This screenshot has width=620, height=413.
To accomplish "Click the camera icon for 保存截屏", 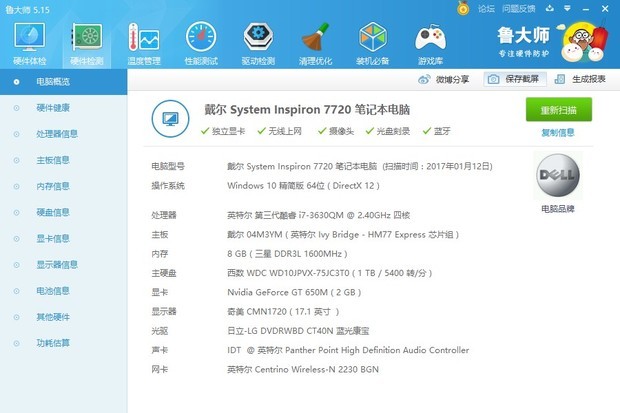I will pos(493,80).
